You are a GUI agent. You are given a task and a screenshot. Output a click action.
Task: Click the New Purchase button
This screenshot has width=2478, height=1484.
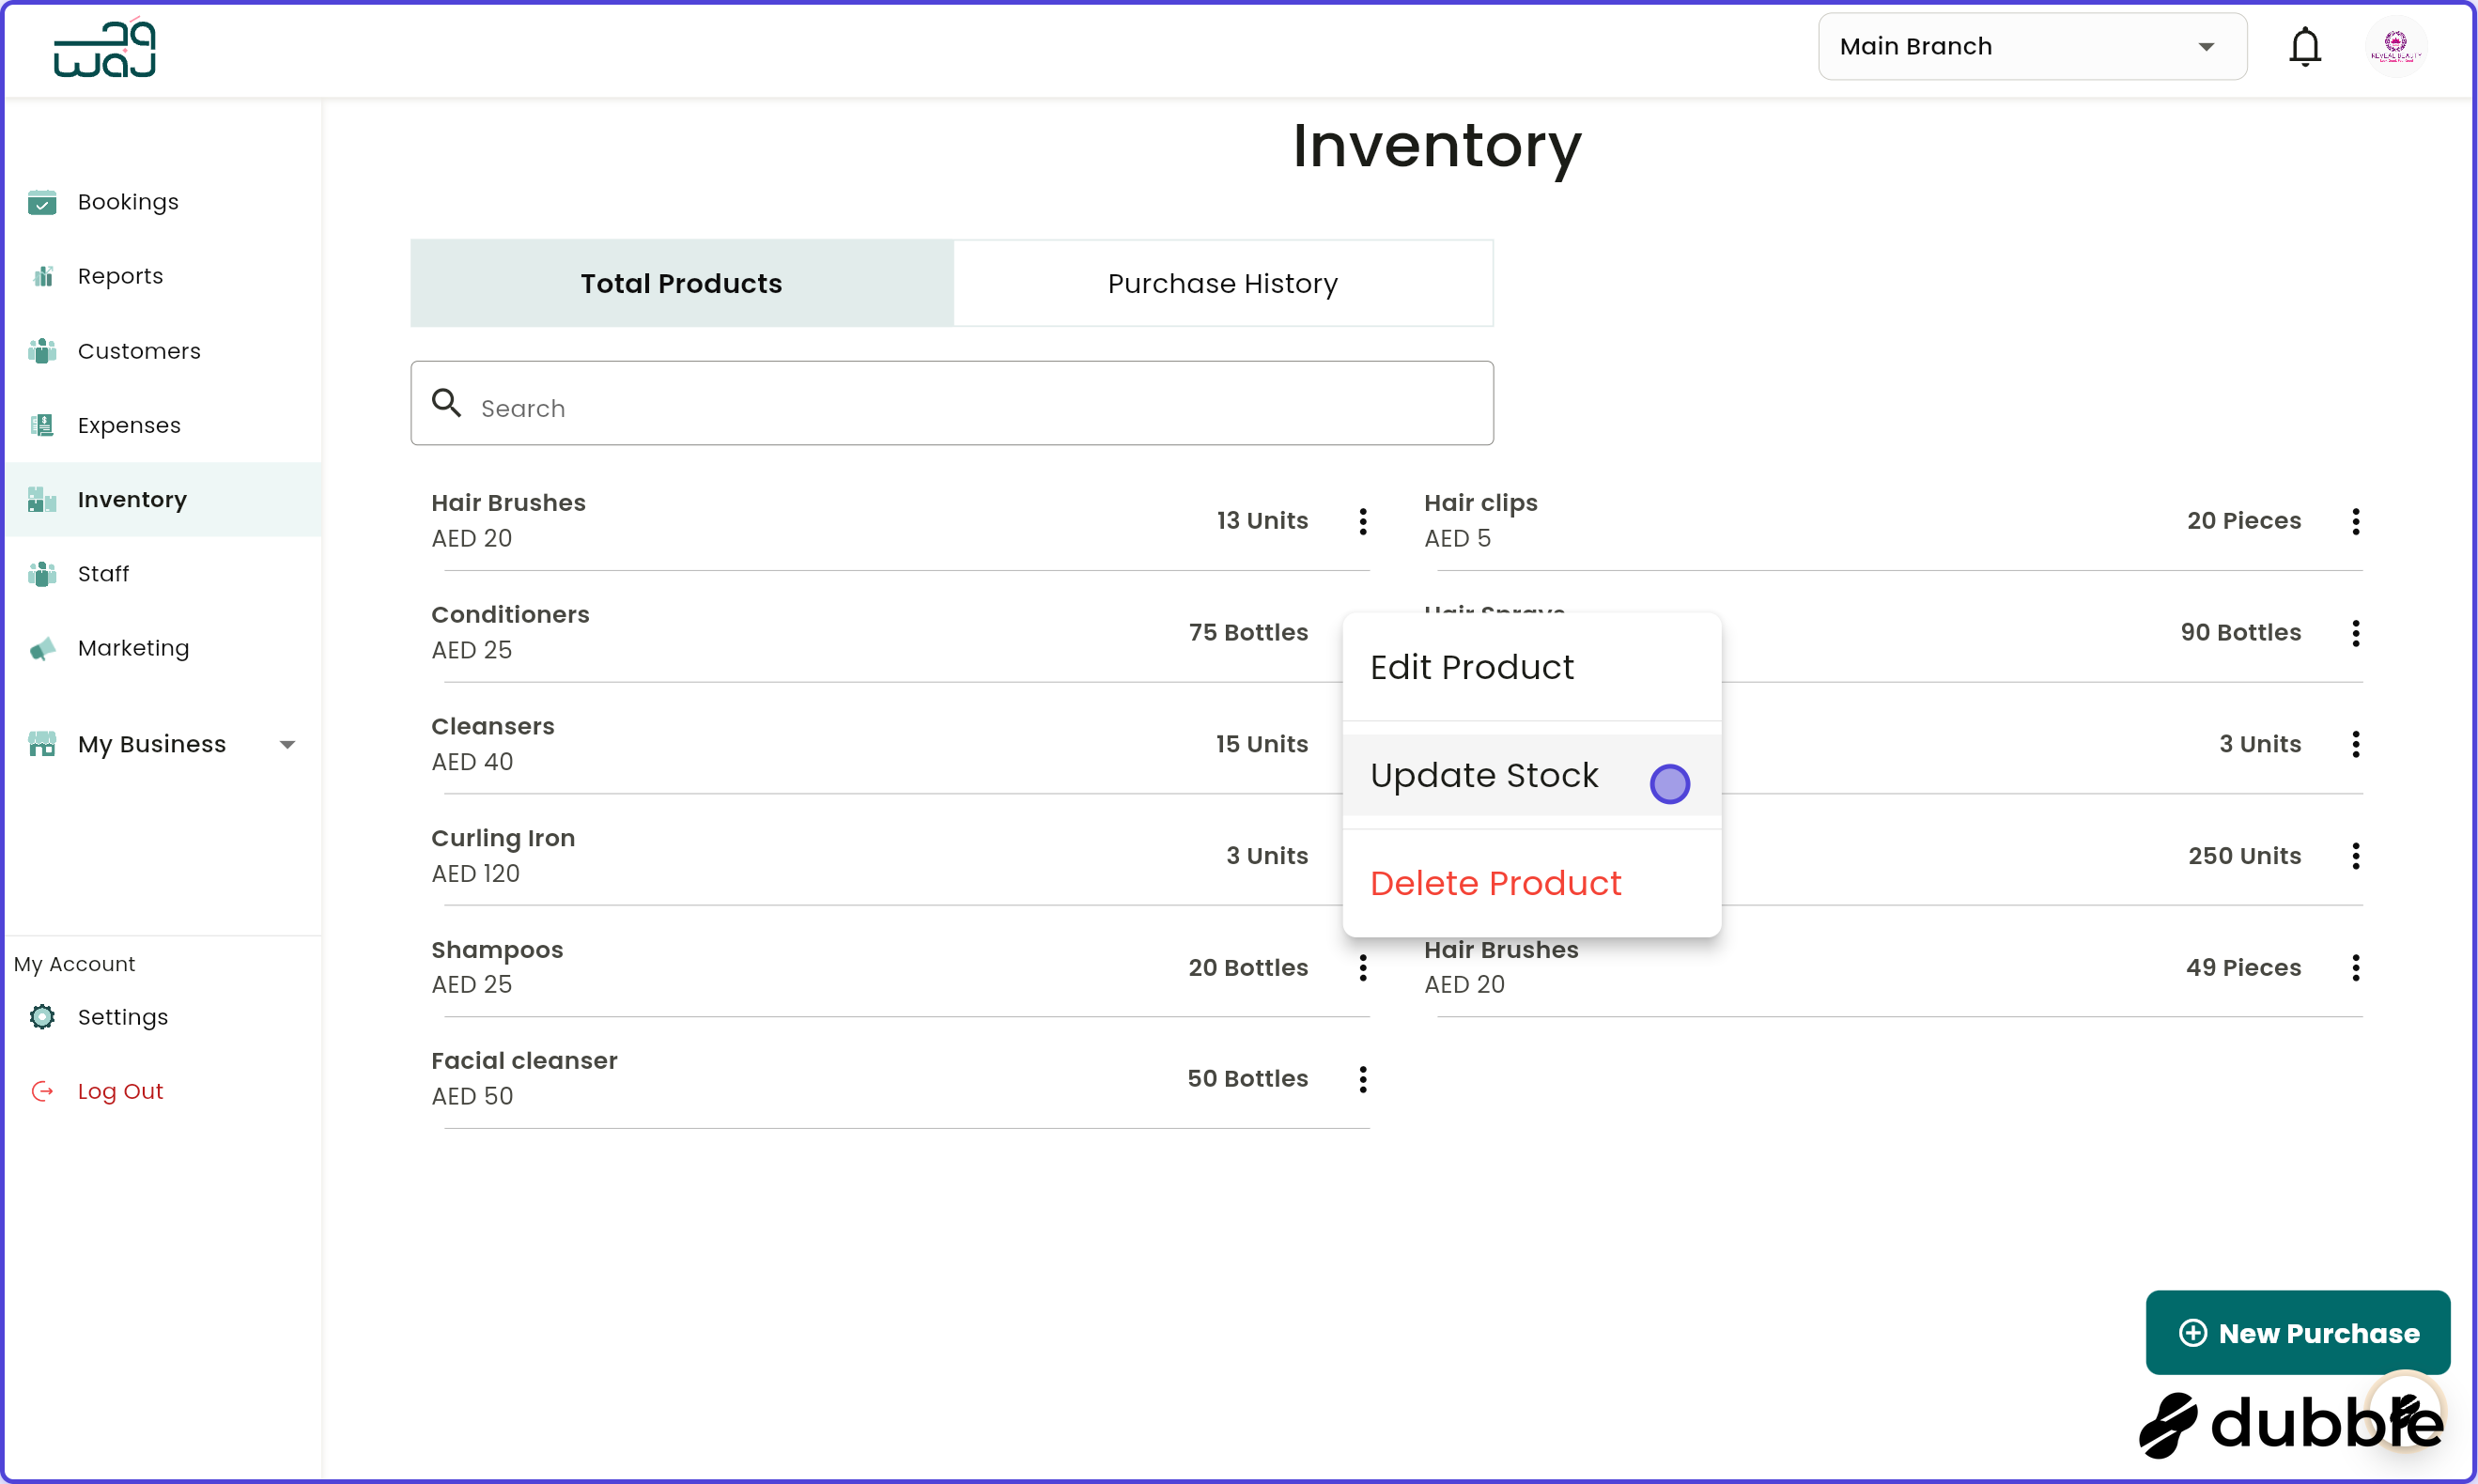(2297, 1332)
